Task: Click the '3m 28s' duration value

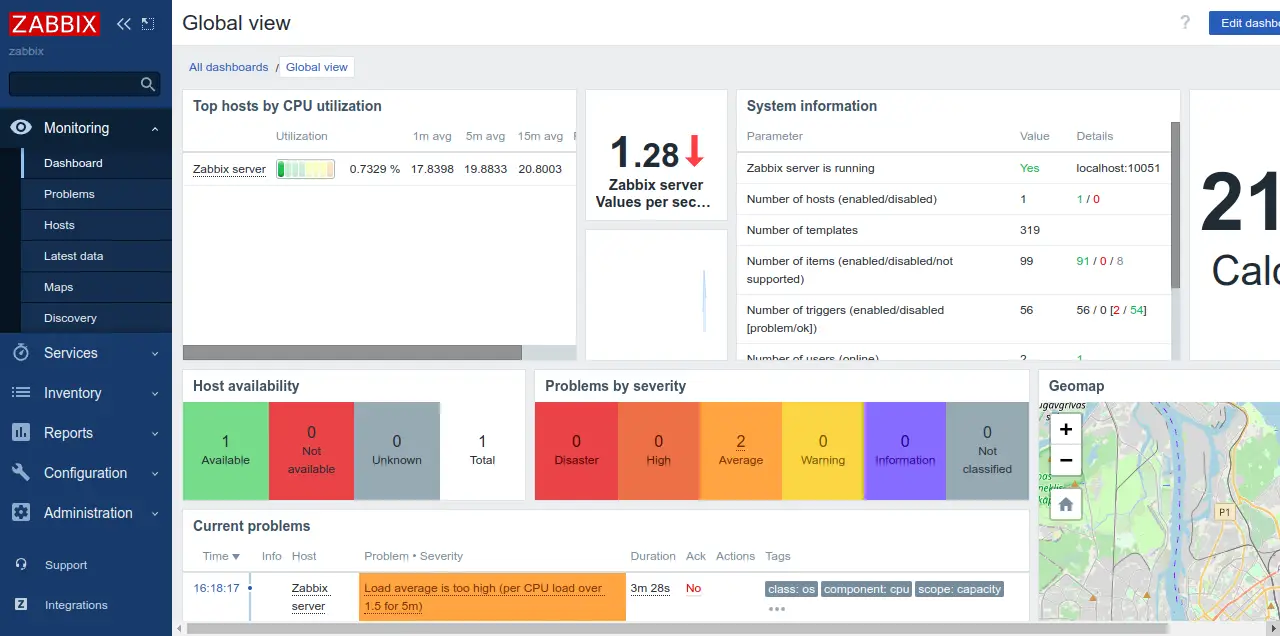Action: click(x=650, y=588)
